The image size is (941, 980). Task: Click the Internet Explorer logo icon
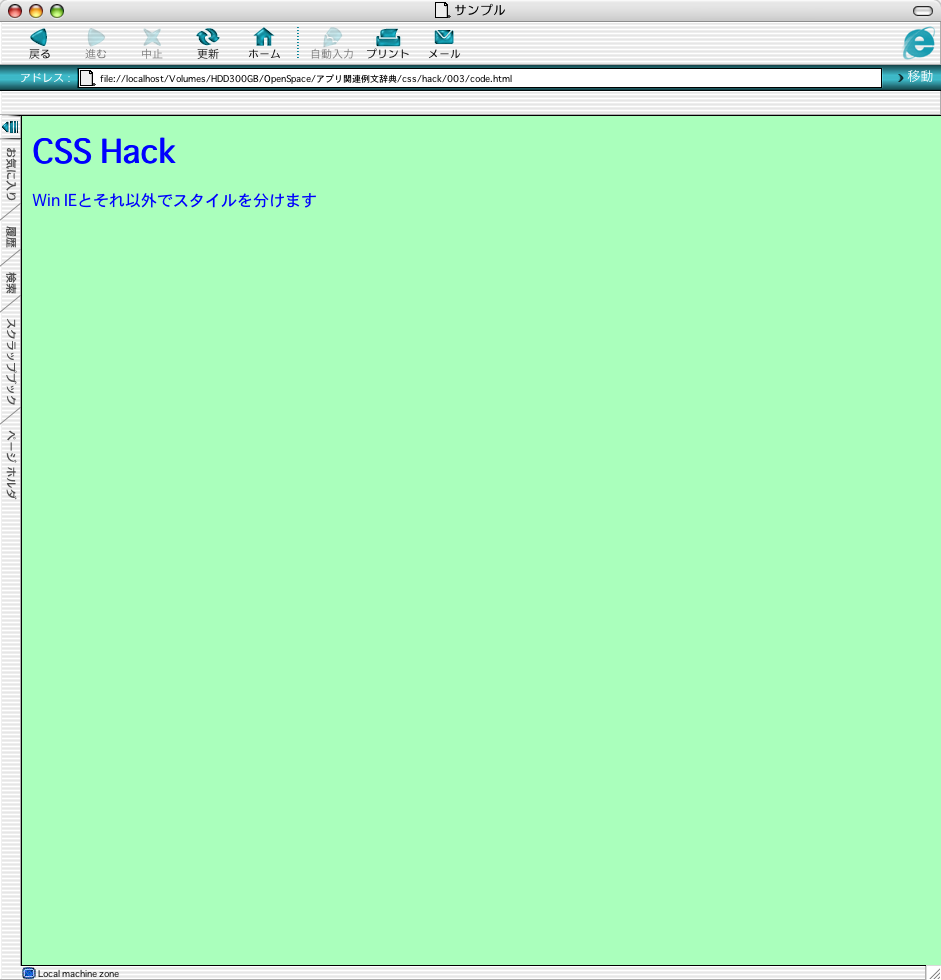[919, 43]
